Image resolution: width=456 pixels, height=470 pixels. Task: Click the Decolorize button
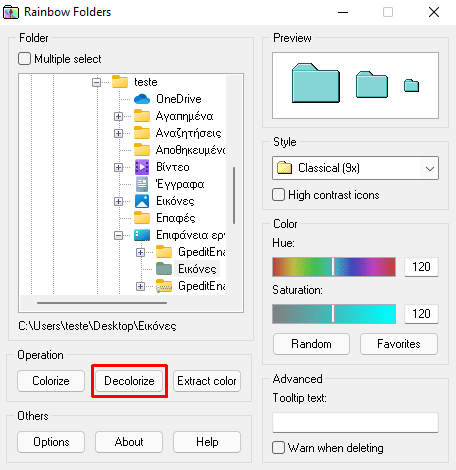coord(129,381)
